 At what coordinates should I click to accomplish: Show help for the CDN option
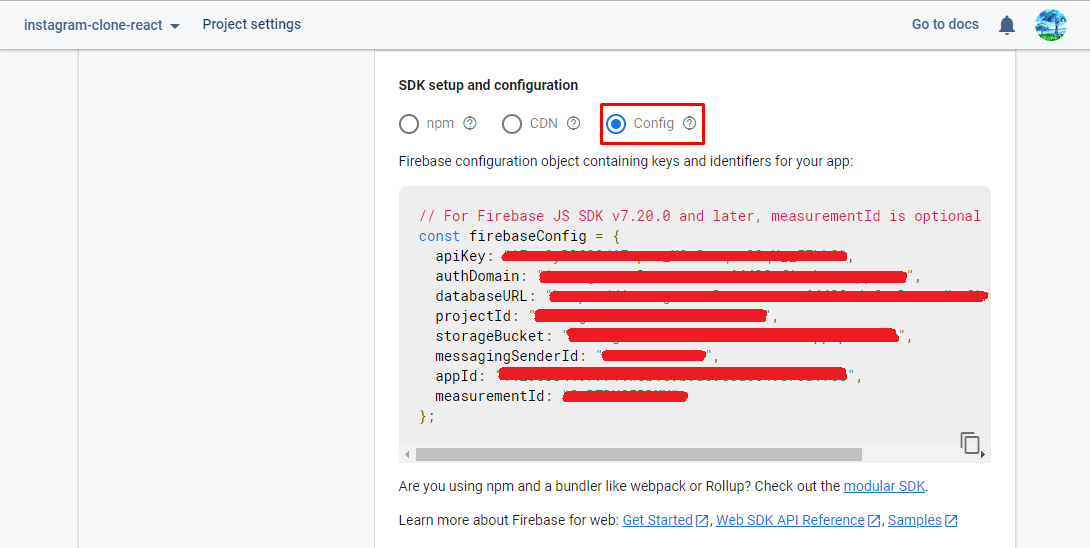tap(574, 123)
